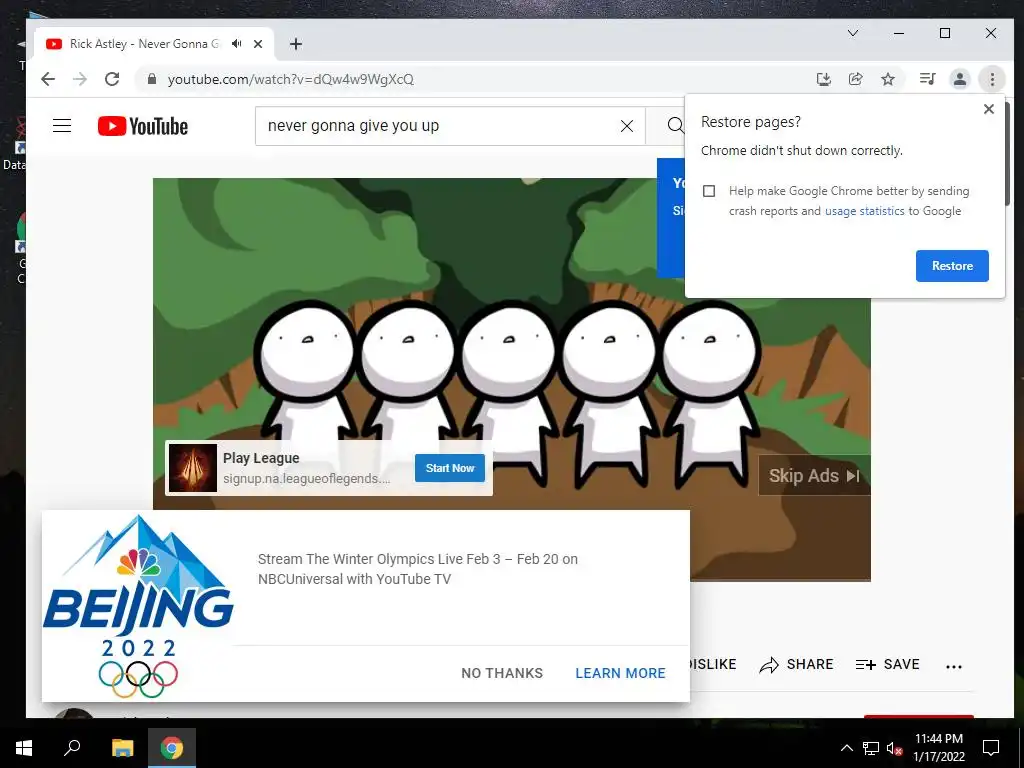The height and width of the screenshot is (768, 1024).
Task: Open File Explorer from taskbar
Action: [122, 748]
